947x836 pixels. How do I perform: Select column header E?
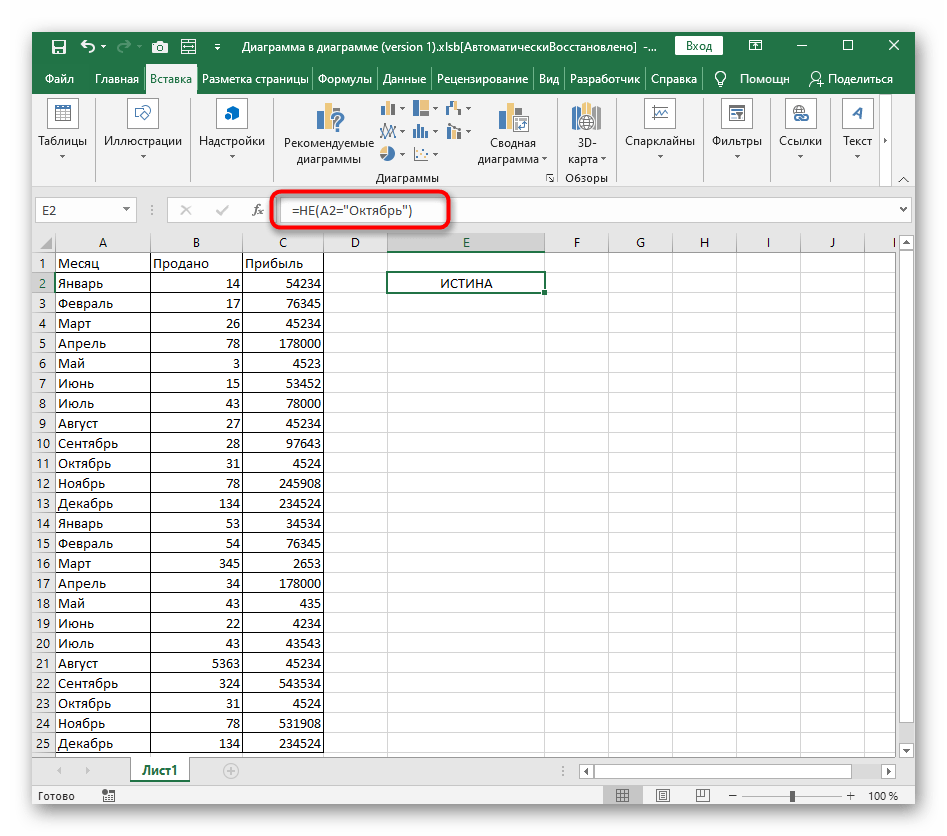pyautogui.click(x=466, y=243)
